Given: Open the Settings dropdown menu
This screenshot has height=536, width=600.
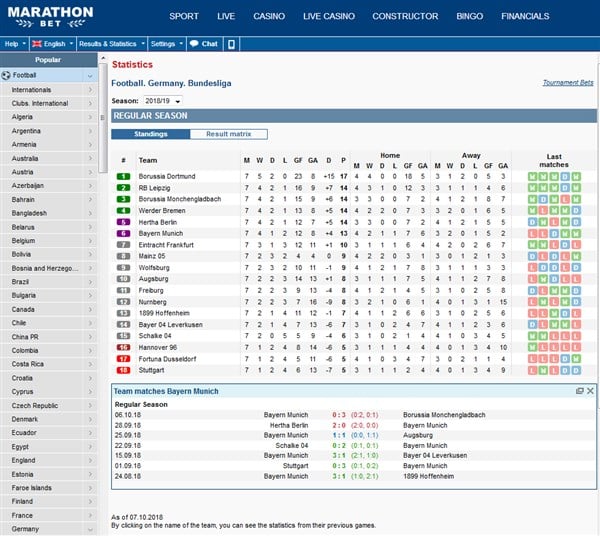Looking at the screenshot, I should pos(167,44).
